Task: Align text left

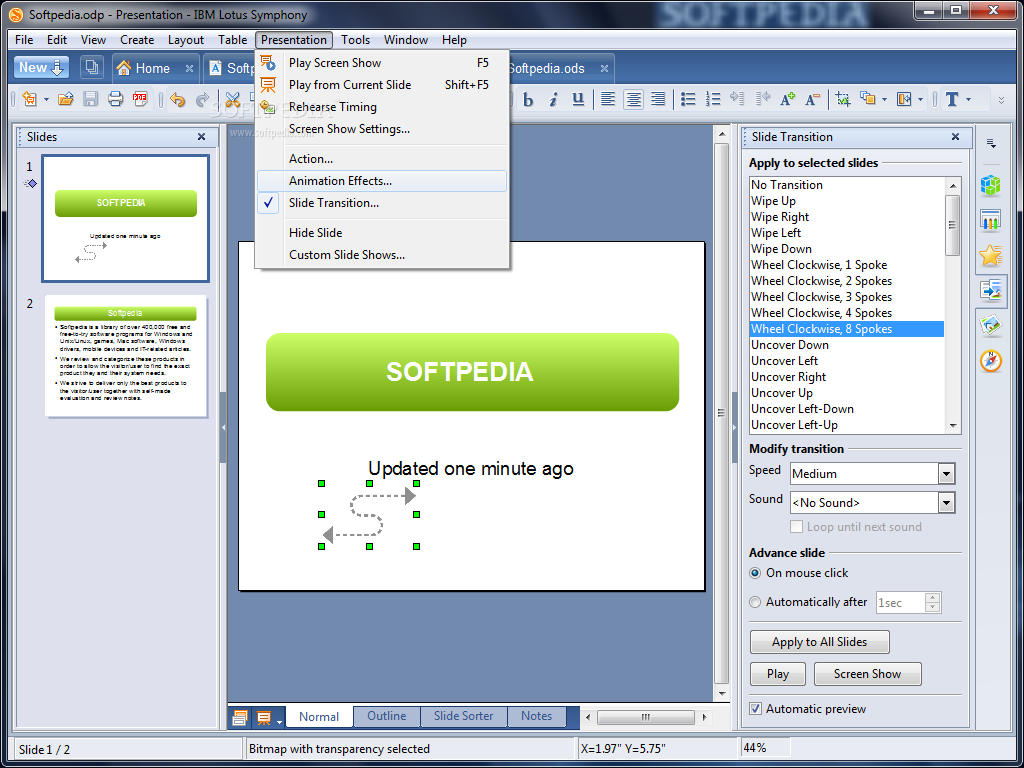Action: [x=608, y=99]
